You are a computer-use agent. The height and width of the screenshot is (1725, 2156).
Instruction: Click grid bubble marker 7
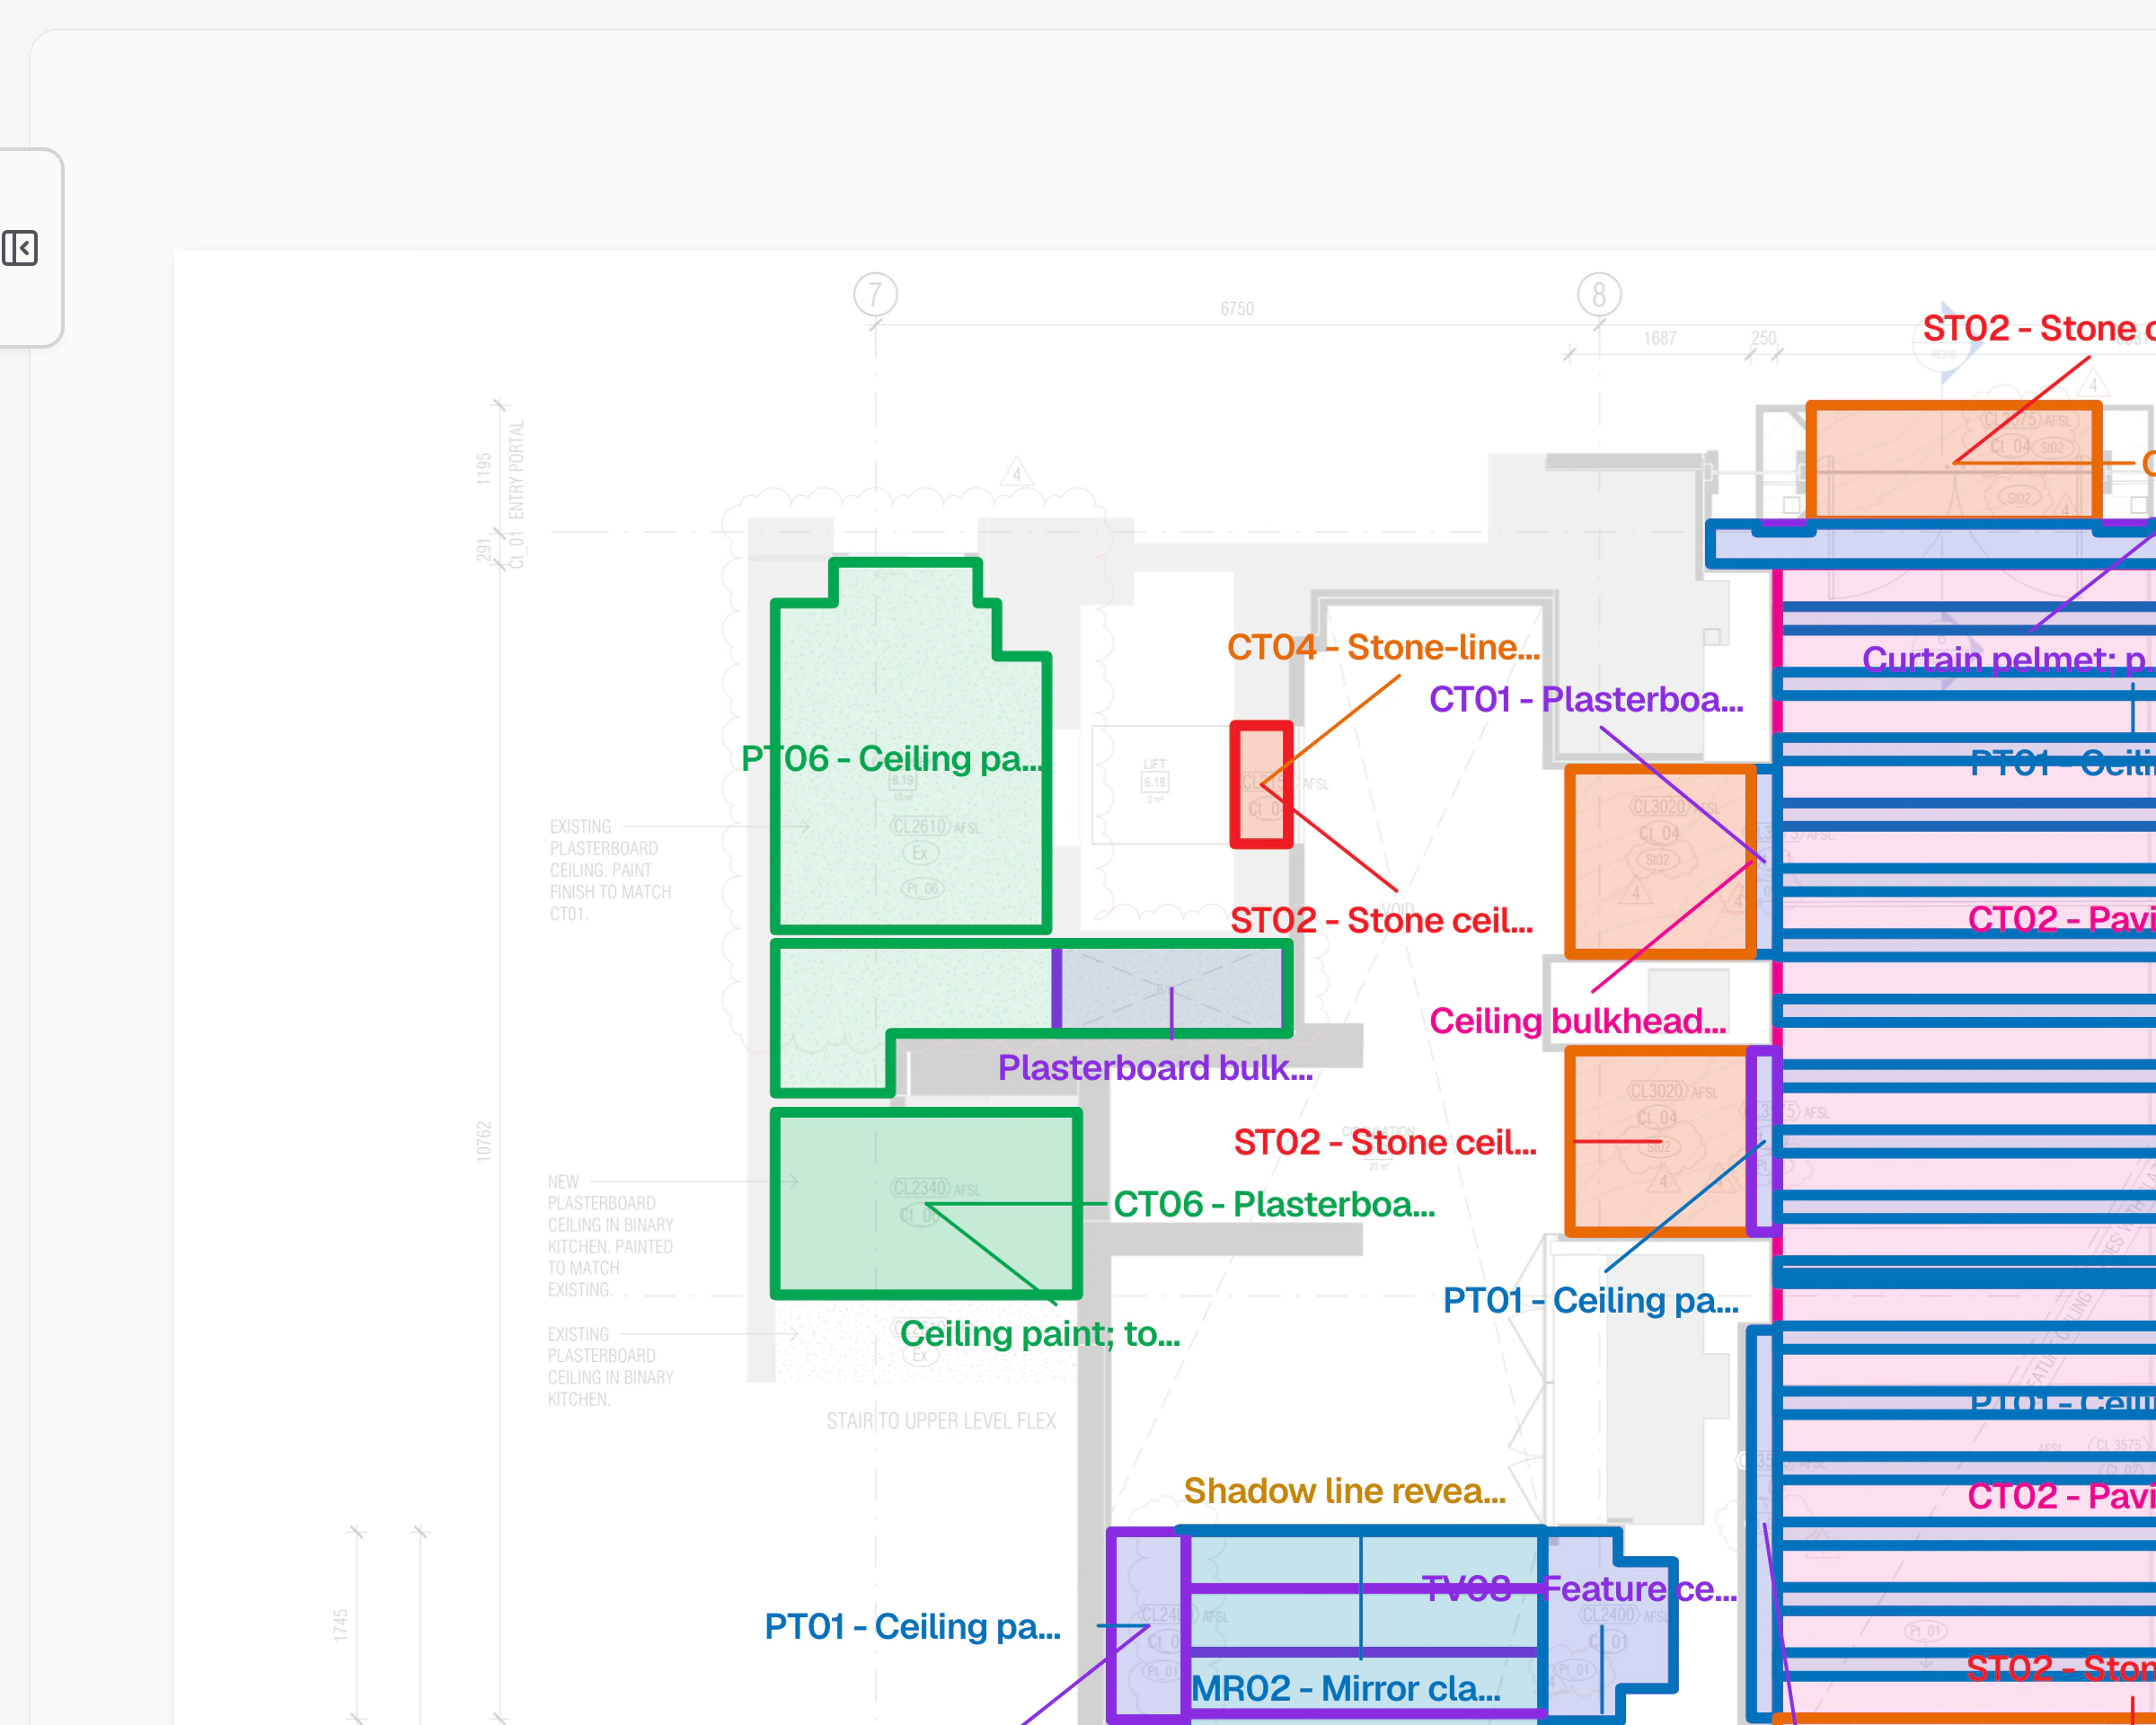[x=875, y=295]
